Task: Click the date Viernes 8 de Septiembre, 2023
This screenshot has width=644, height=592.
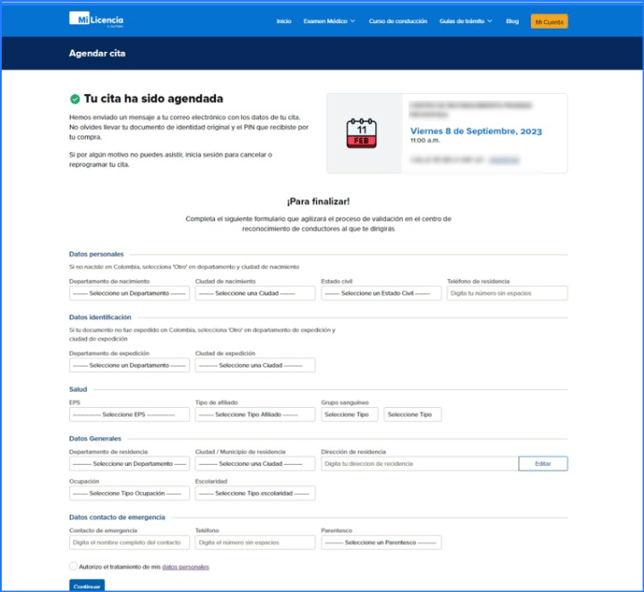Action: coord(476,131)
